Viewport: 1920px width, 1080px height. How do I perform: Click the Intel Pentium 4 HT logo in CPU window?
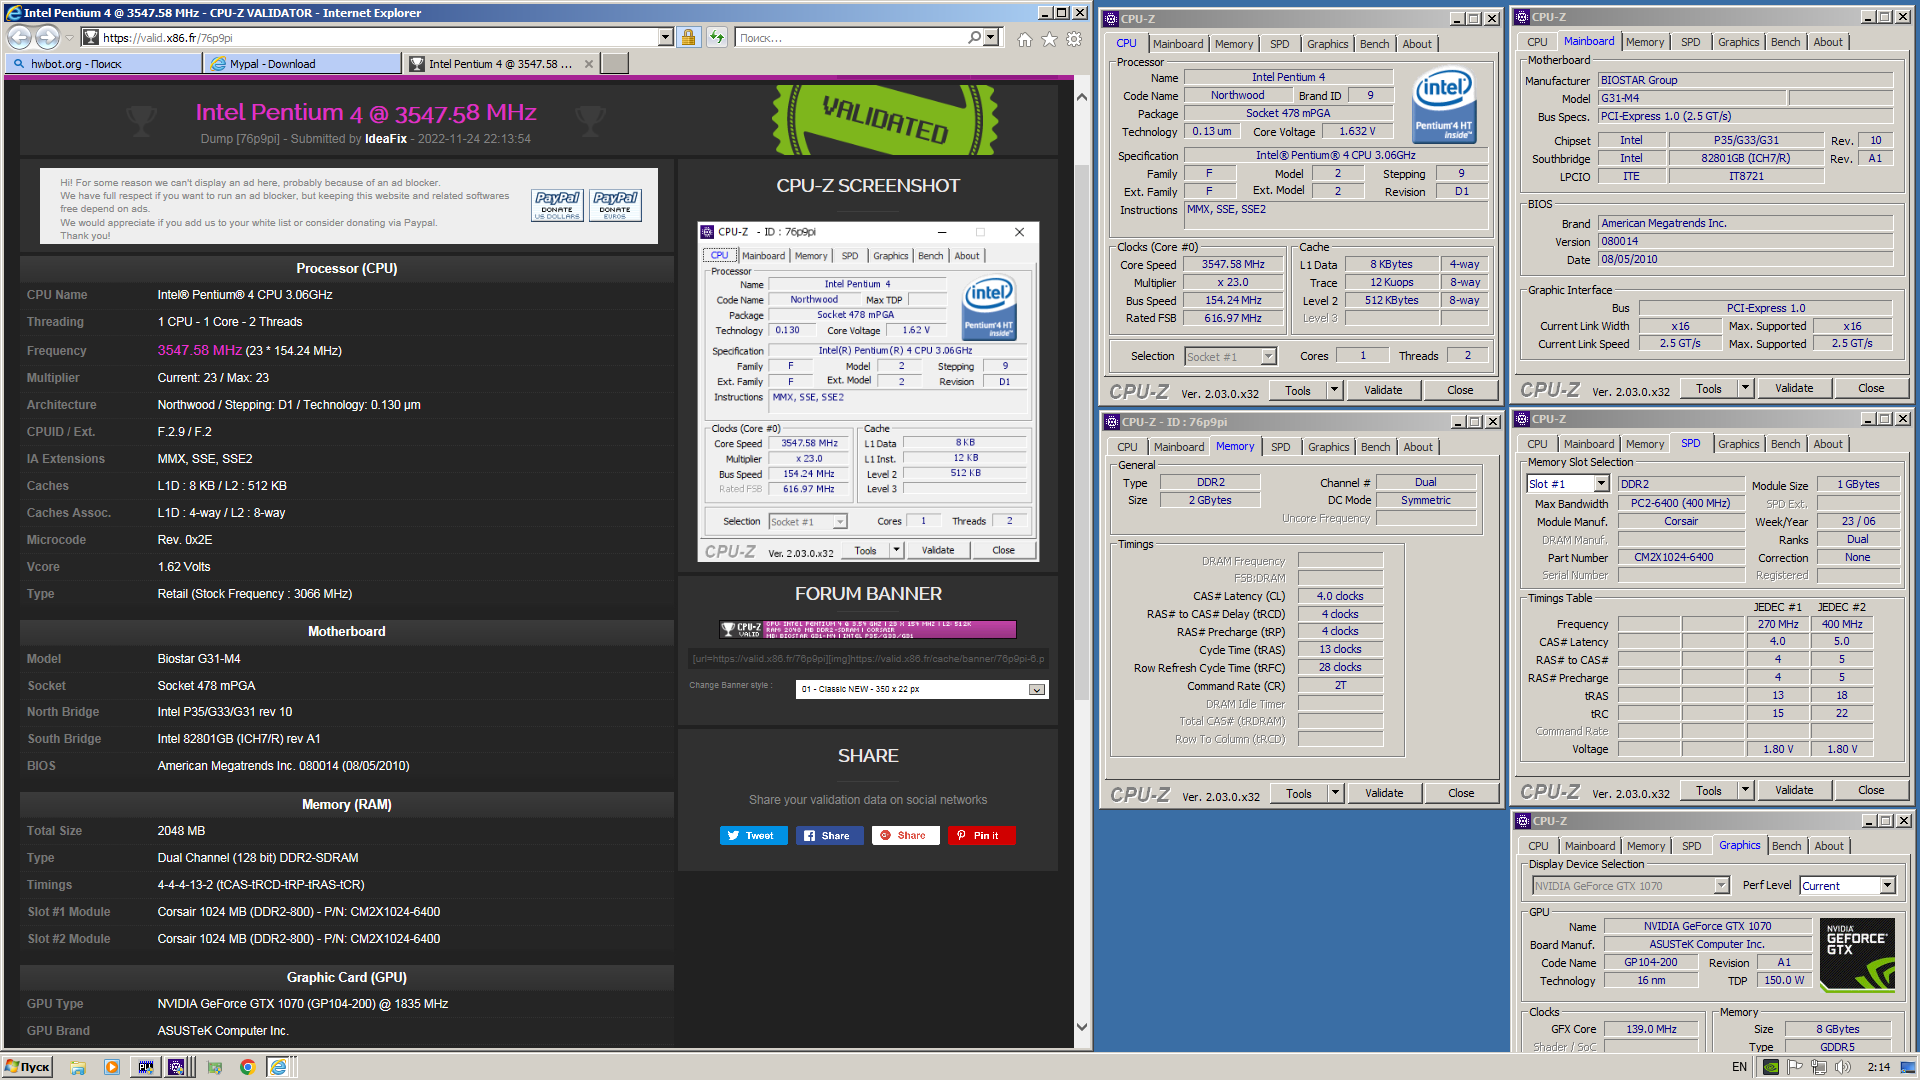click(1443, 104)
